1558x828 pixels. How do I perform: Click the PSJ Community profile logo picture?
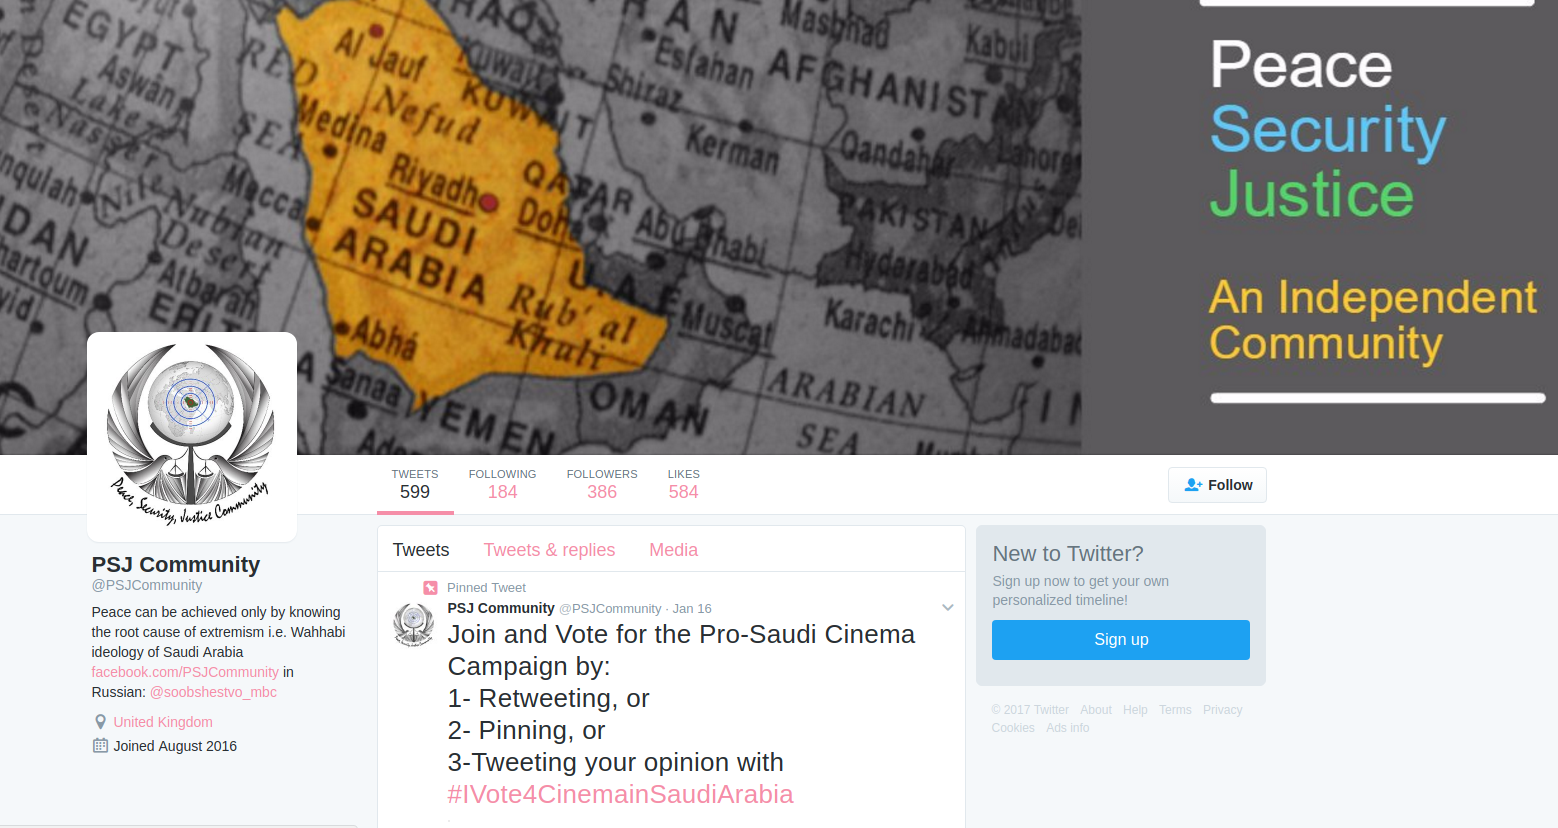click(x=192, y=437)
